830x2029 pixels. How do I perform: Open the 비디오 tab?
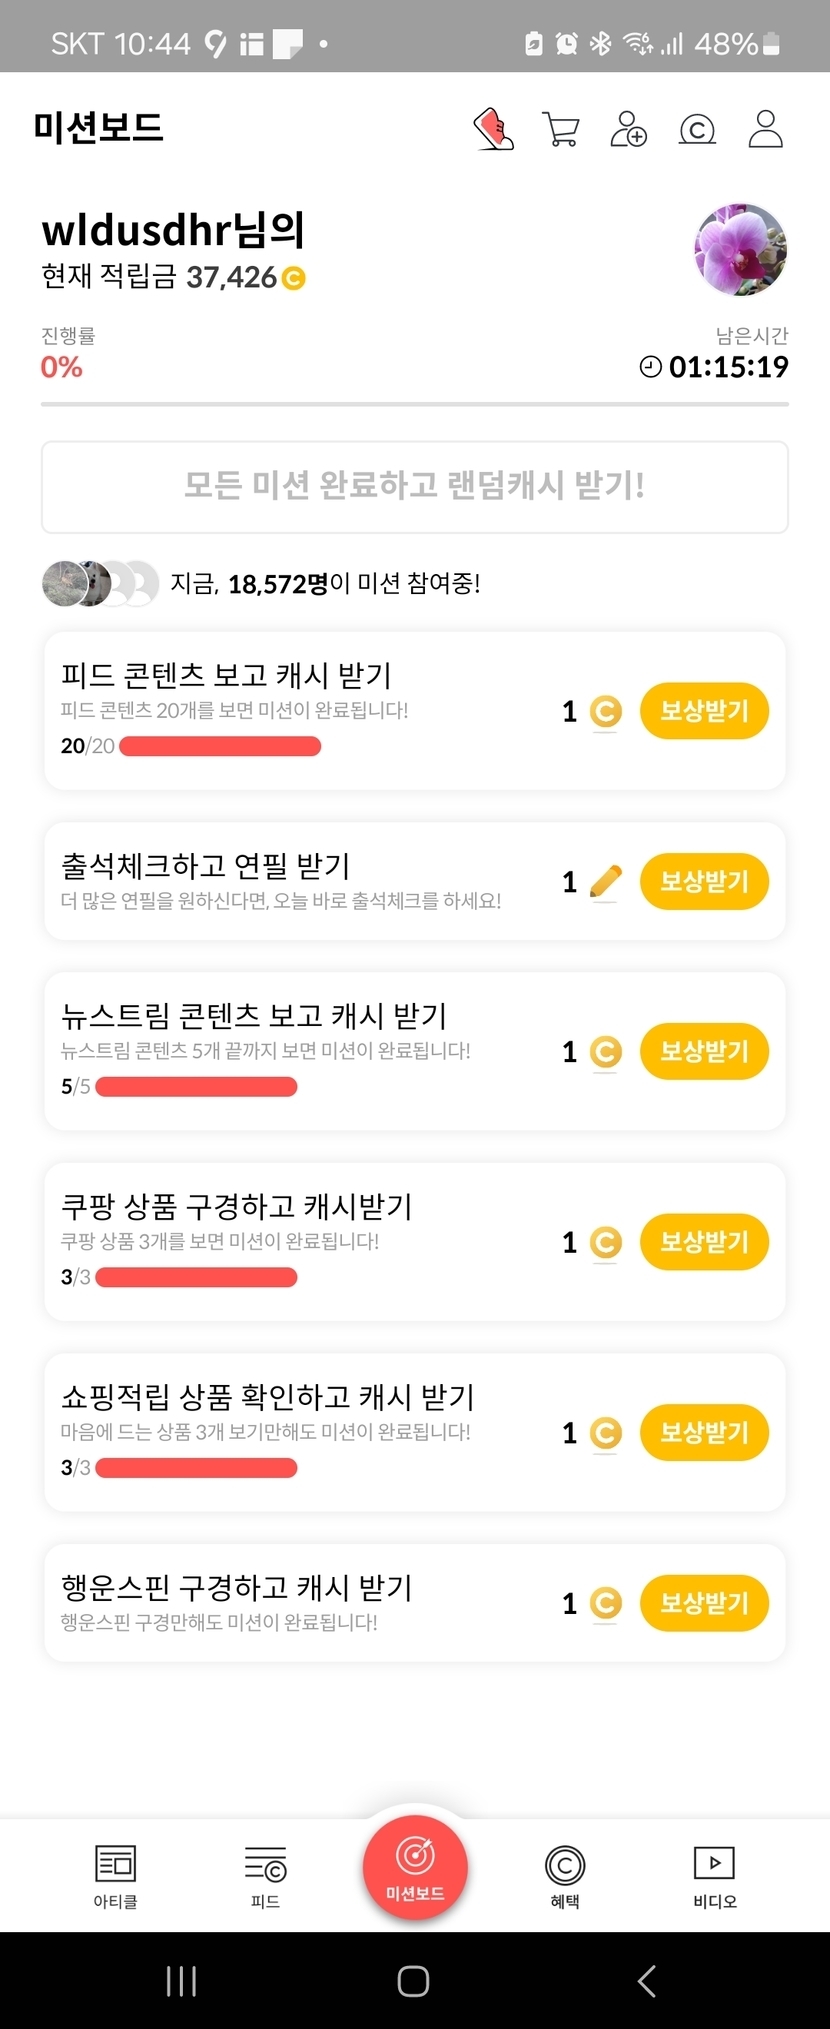coord(714,1876)
